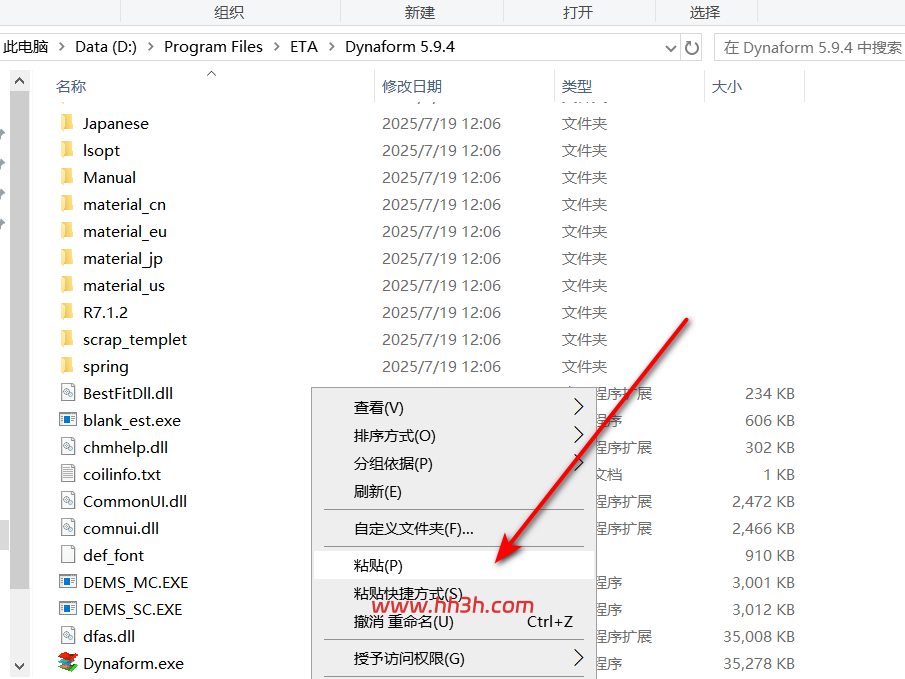Click the chmhelp.dll file icon
Viewport: 905px width, 679px height.
click(x=68, y=447)
